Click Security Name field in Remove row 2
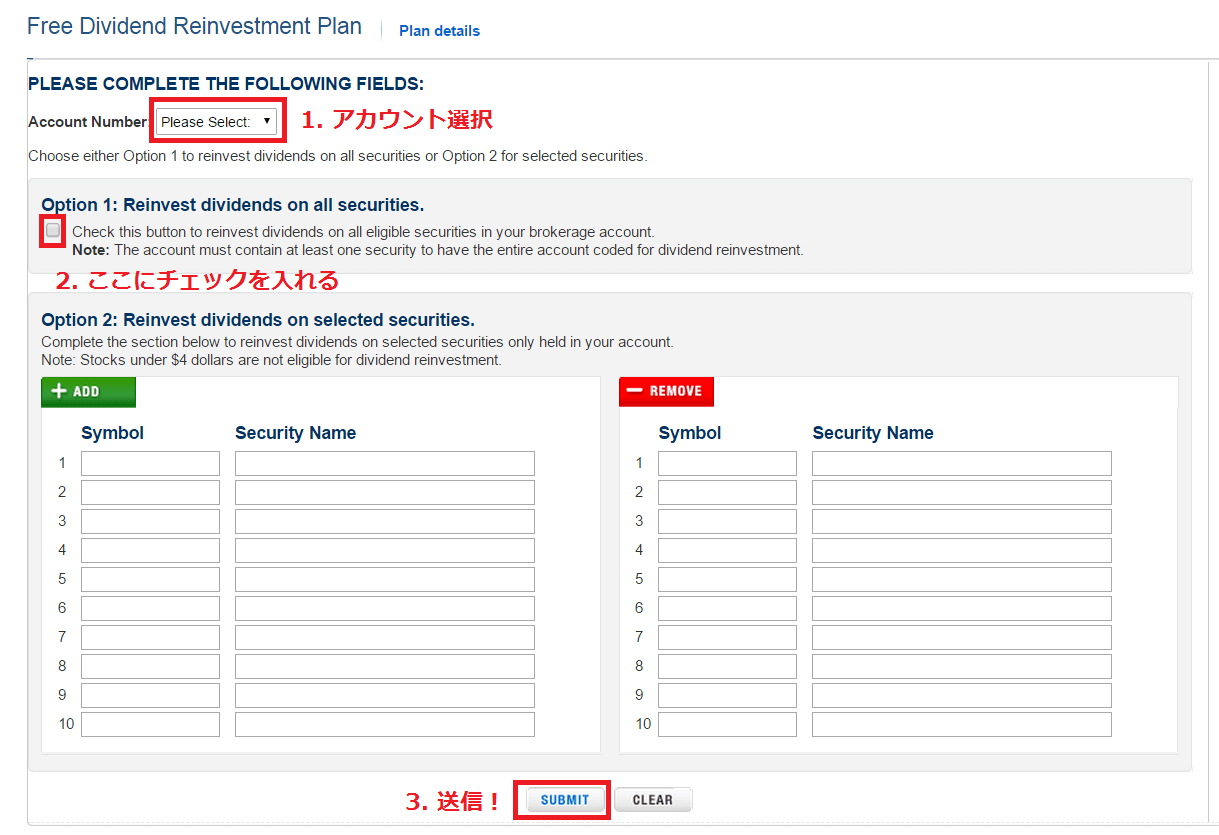Image resolution: width=1219 pixels, height=835 pixels. [x=961, y=492]
